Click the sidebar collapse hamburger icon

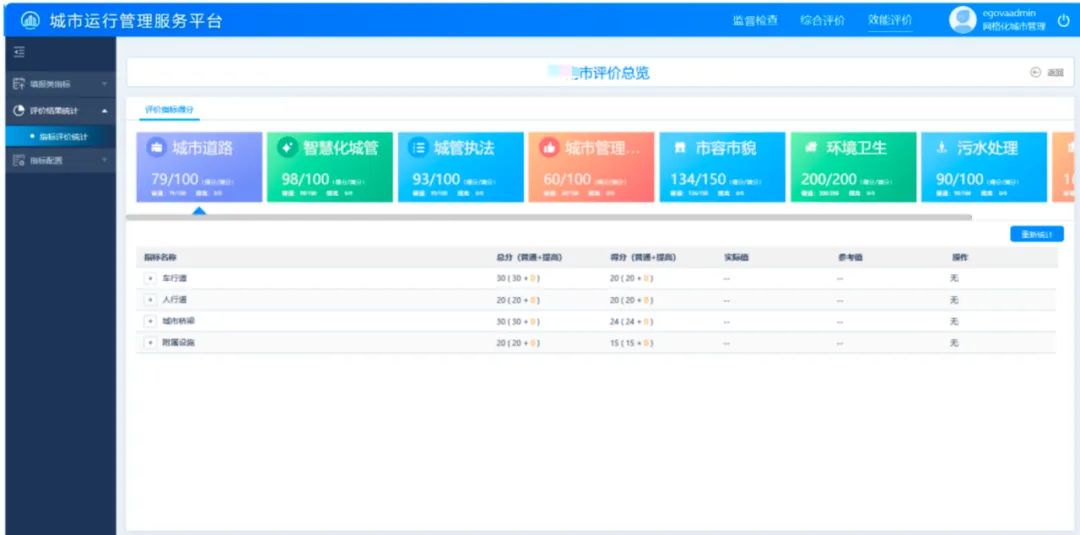point(18,52)
